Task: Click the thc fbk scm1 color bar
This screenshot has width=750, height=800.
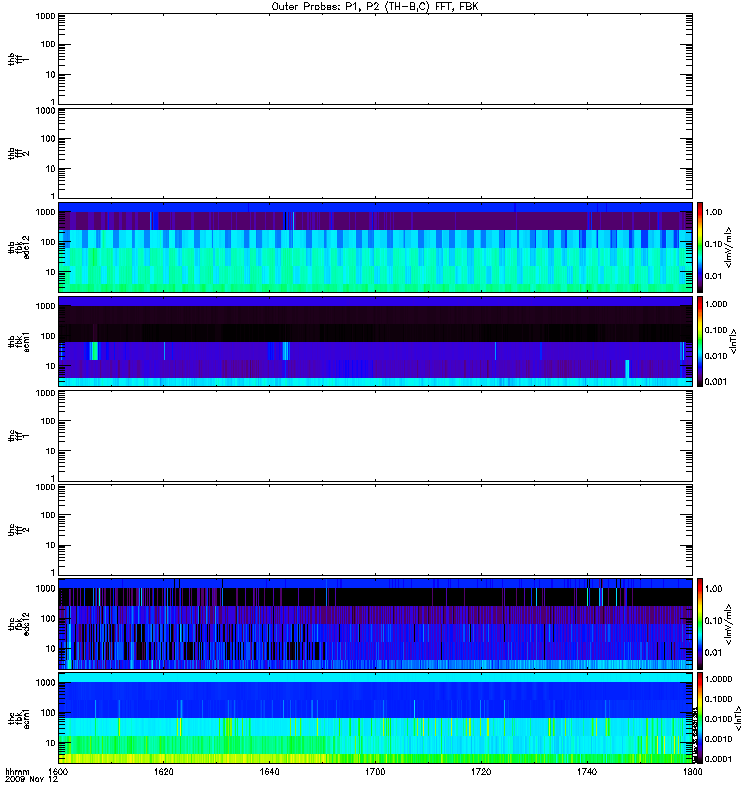Action: tap(700, 718)
